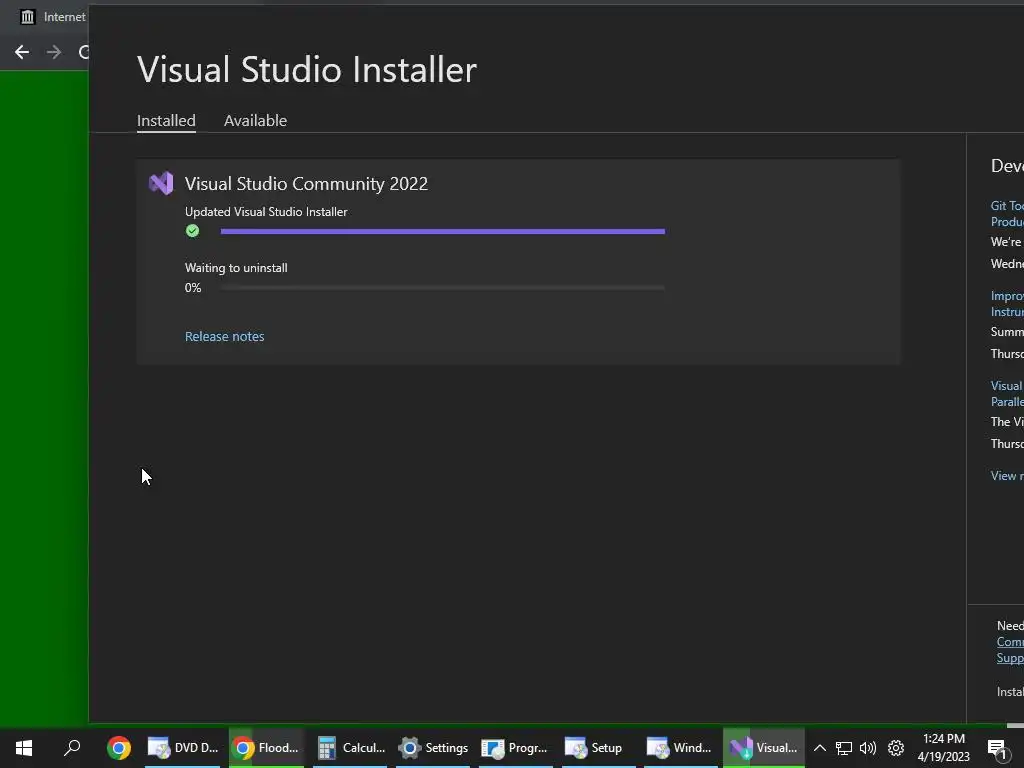Viewport: 1024px width, 768px height.
Task: Click the browser Reload button
Action: pos(83,52)
